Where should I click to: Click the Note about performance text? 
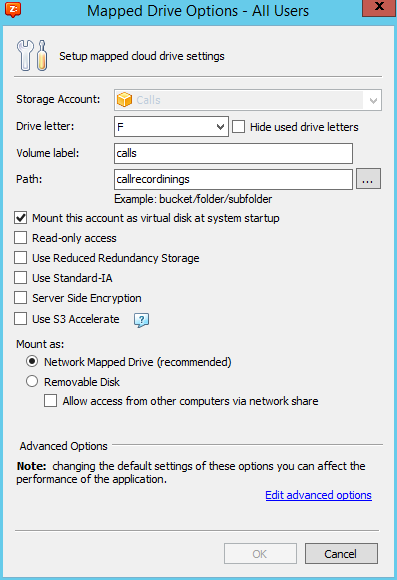(x=191, y=472)
